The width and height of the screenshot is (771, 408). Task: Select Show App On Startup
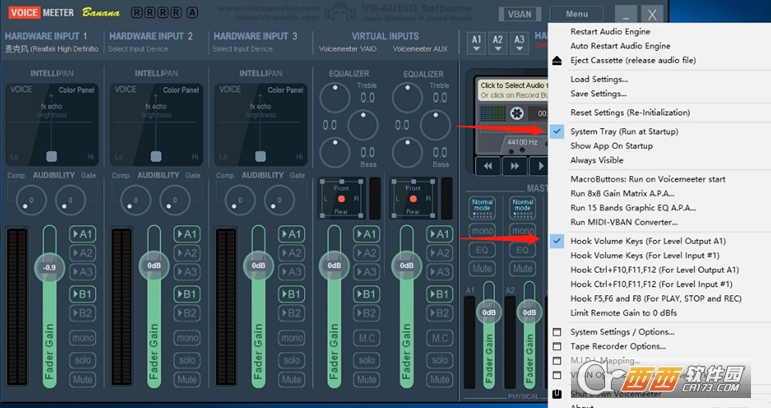tap(611, 146)
